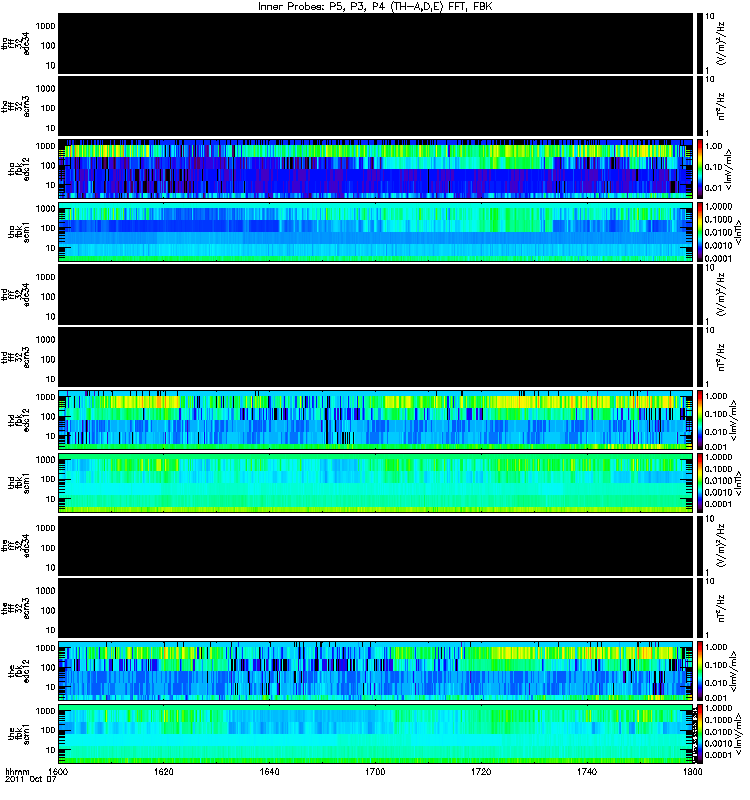Screen dimensions: 750x800
Task: Click the 0.01 colorbar value of tha fbk edc12
Action: point(714,188)
